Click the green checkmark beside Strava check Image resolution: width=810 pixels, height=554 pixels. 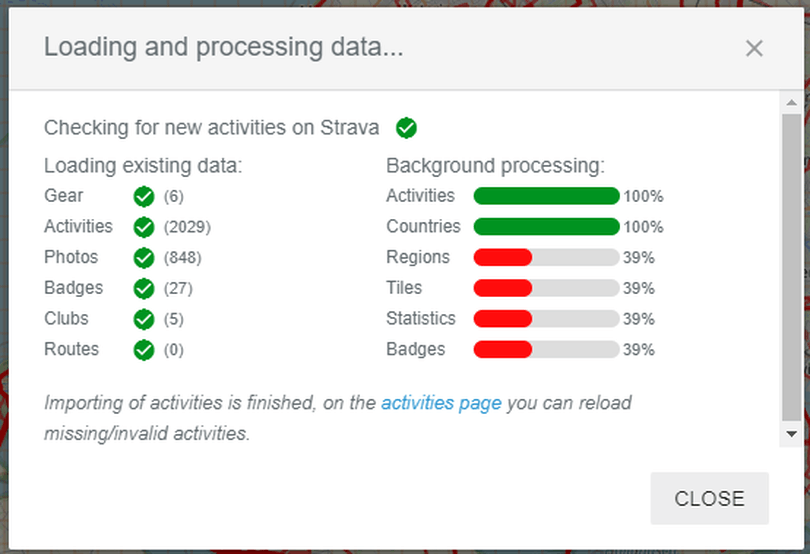(x=406, y=128)
